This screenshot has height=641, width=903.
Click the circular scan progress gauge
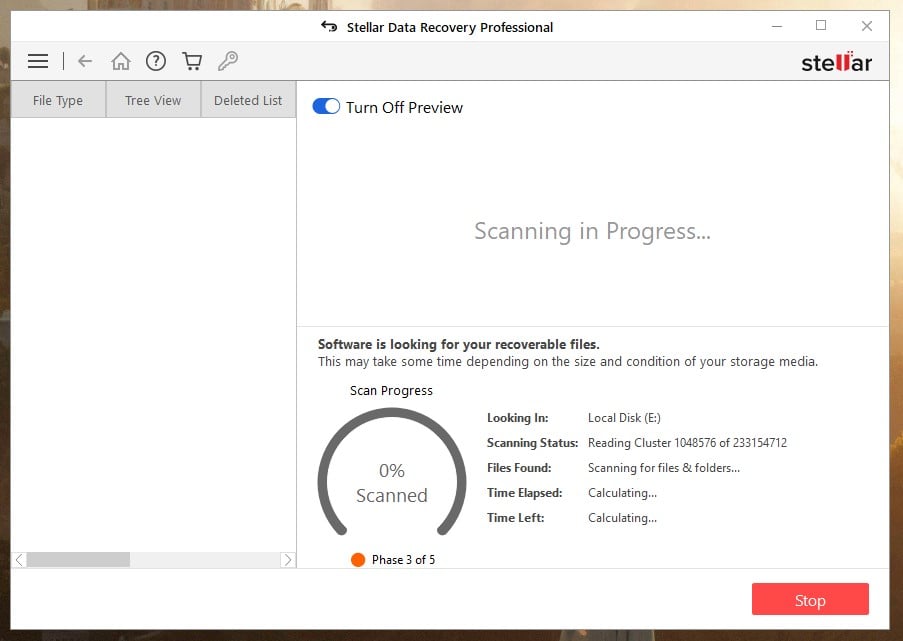(x=392, y=471)
